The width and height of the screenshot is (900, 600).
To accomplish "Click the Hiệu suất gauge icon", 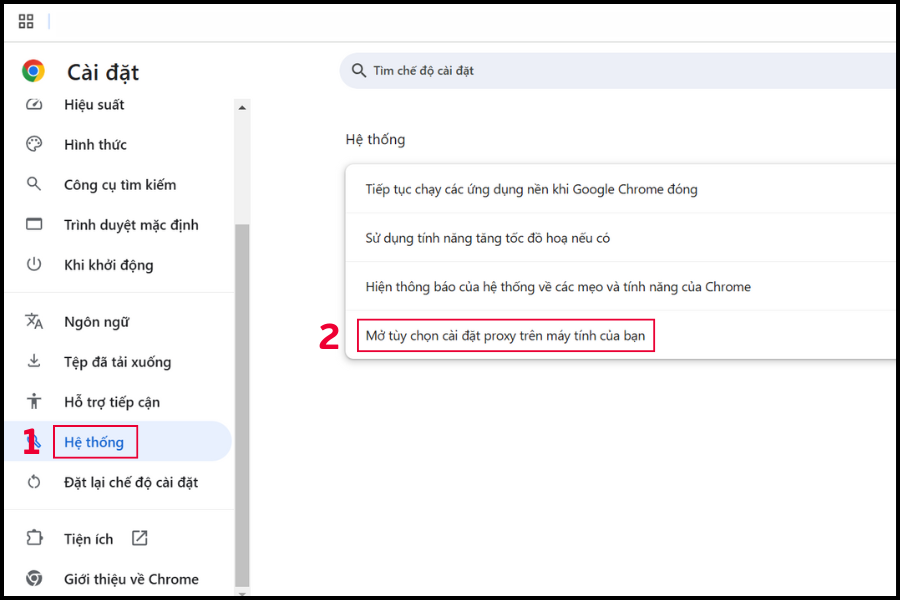I will click(x=34, y=105).
